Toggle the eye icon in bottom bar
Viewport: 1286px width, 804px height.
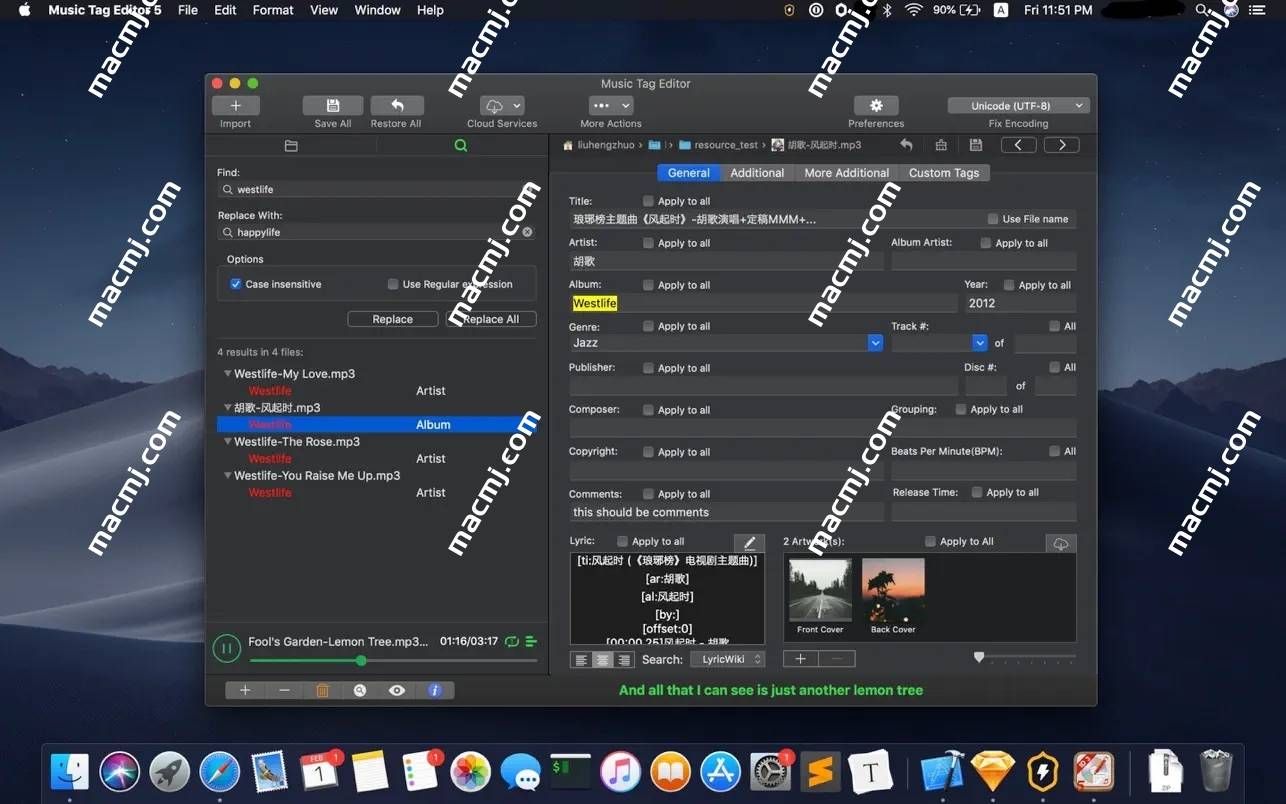[x=397, y=690]
